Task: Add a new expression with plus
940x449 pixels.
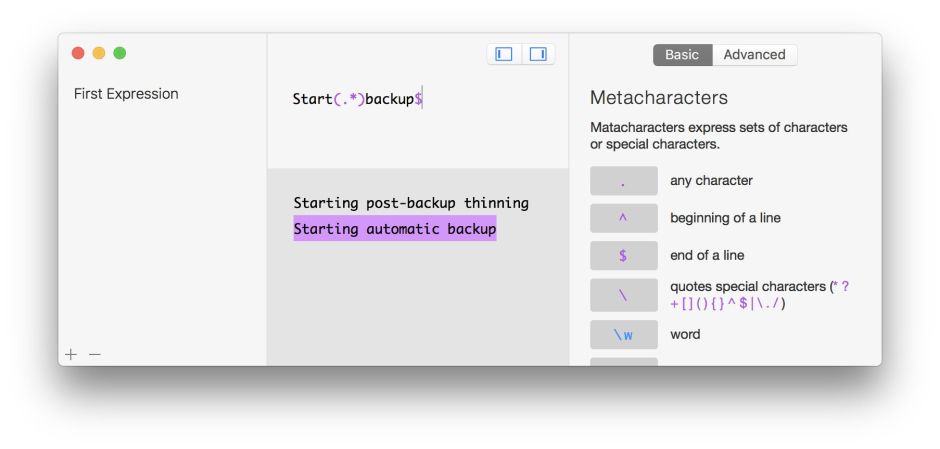Action: coord(71,354)
